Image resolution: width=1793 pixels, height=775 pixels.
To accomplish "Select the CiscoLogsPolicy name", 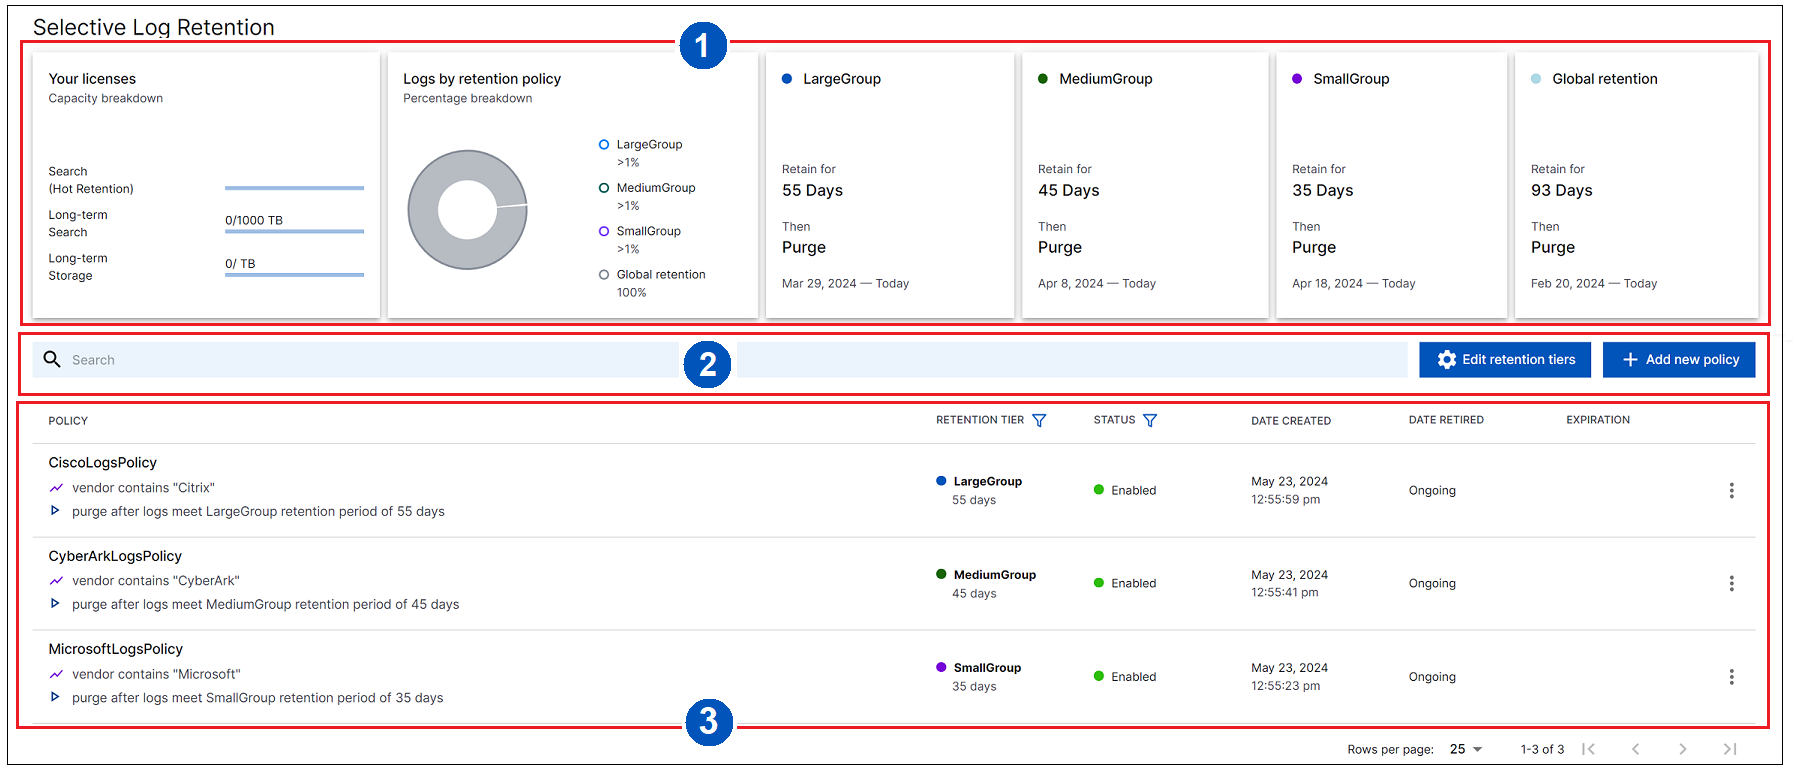I will pyautogui.click(x=103, y=463).
